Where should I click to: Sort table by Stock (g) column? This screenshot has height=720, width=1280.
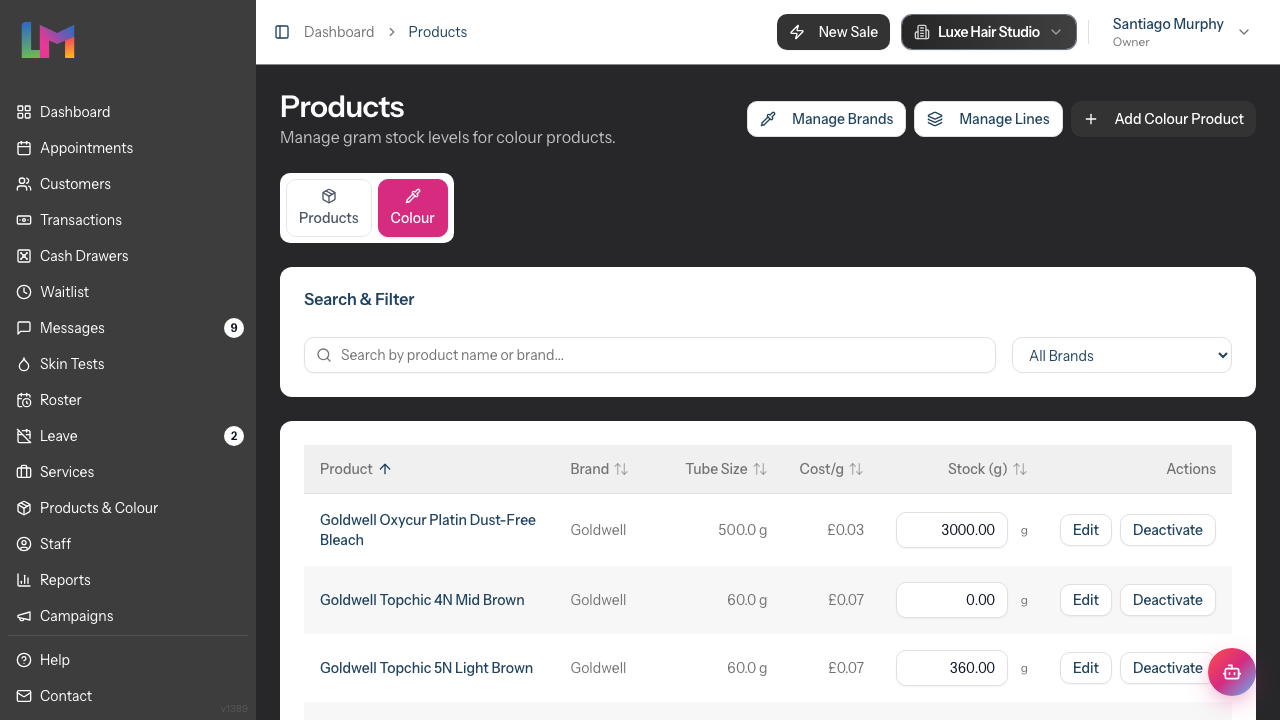pyautogui.click(x=987, y=469)
